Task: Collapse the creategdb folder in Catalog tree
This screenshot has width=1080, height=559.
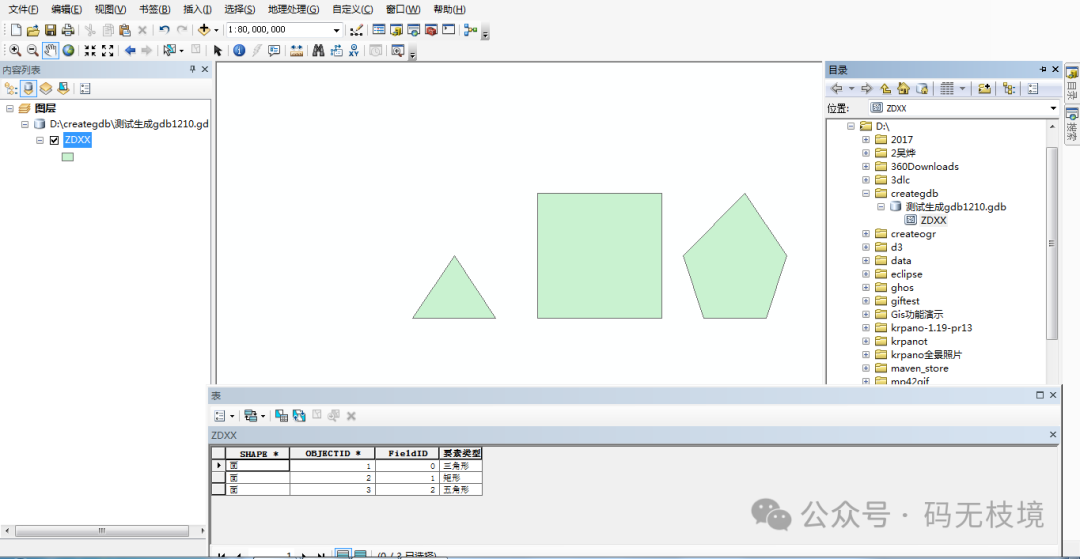Action: (866, 193)
